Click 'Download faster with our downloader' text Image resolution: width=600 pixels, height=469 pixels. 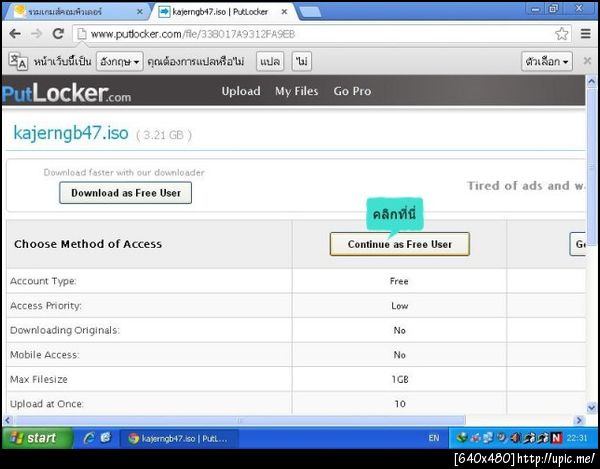point(124,173)
